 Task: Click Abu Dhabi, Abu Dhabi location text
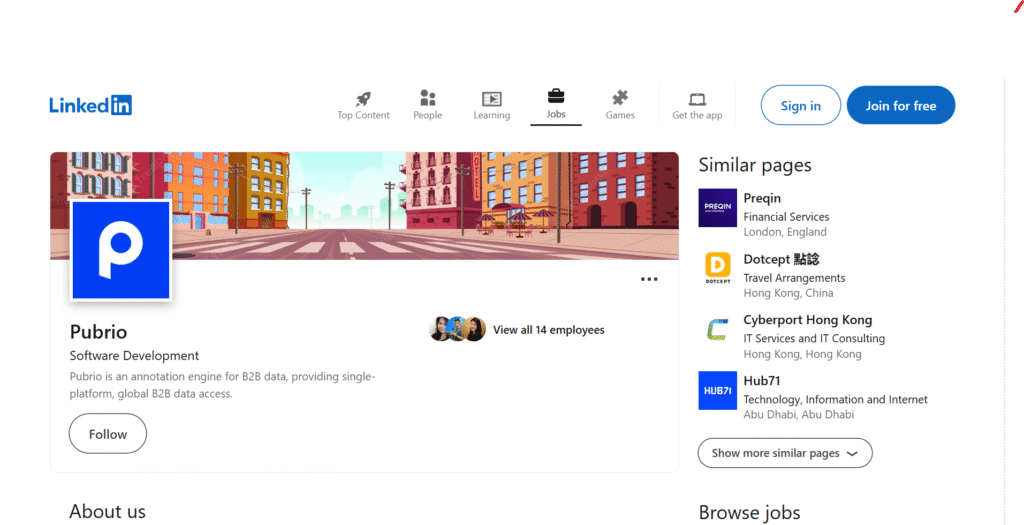799,415
